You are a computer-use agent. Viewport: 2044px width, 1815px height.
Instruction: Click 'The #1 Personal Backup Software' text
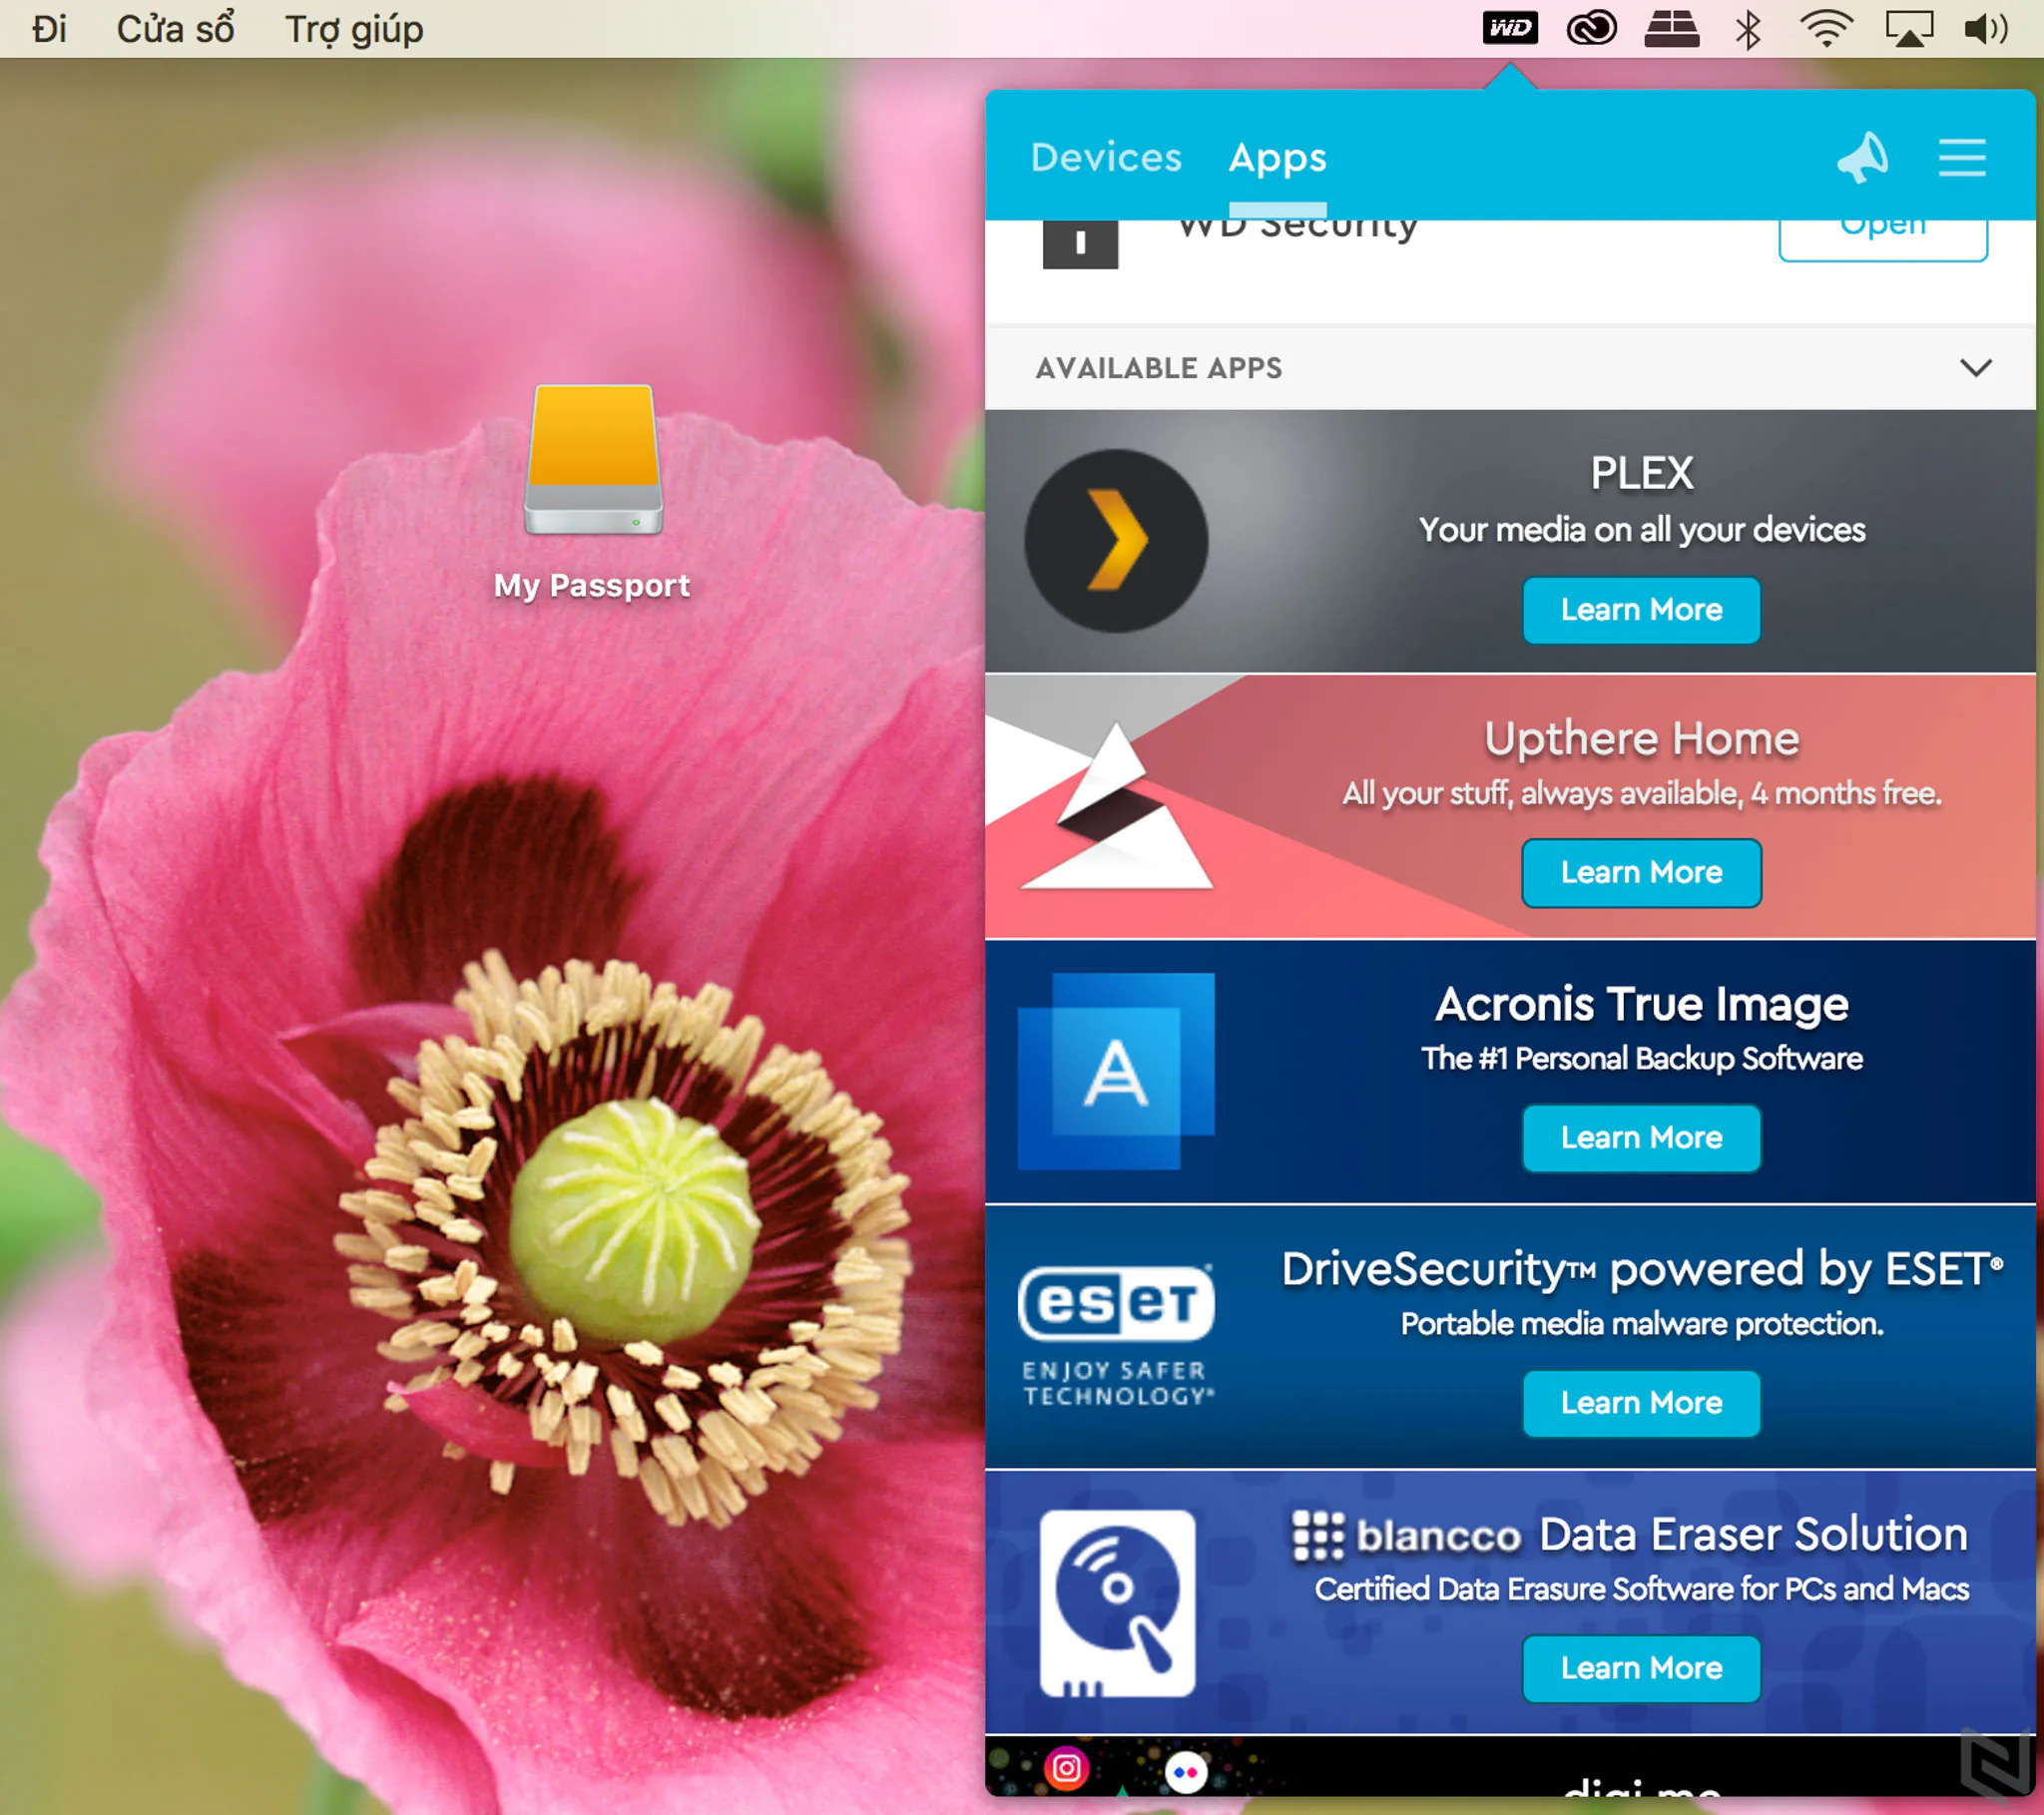[1642, 1058]
